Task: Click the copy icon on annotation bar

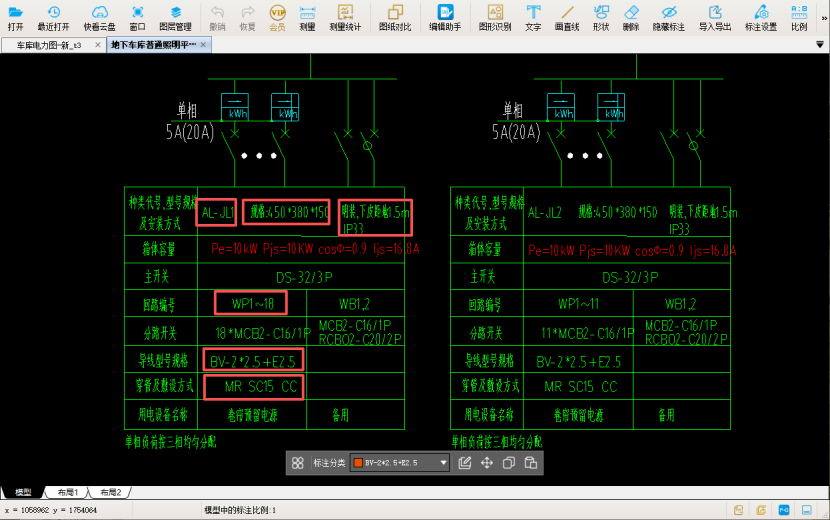Action: 509,463
